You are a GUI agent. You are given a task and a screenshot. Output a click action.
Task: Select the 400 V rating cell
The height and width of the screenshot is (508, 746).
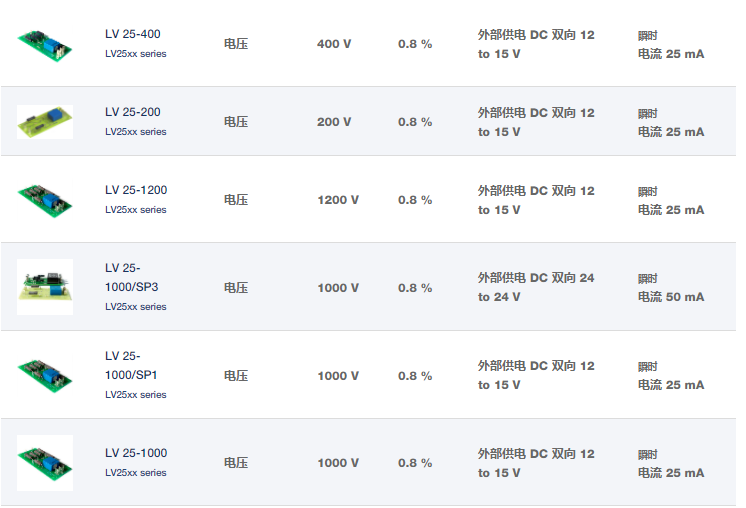click(334, 44)
